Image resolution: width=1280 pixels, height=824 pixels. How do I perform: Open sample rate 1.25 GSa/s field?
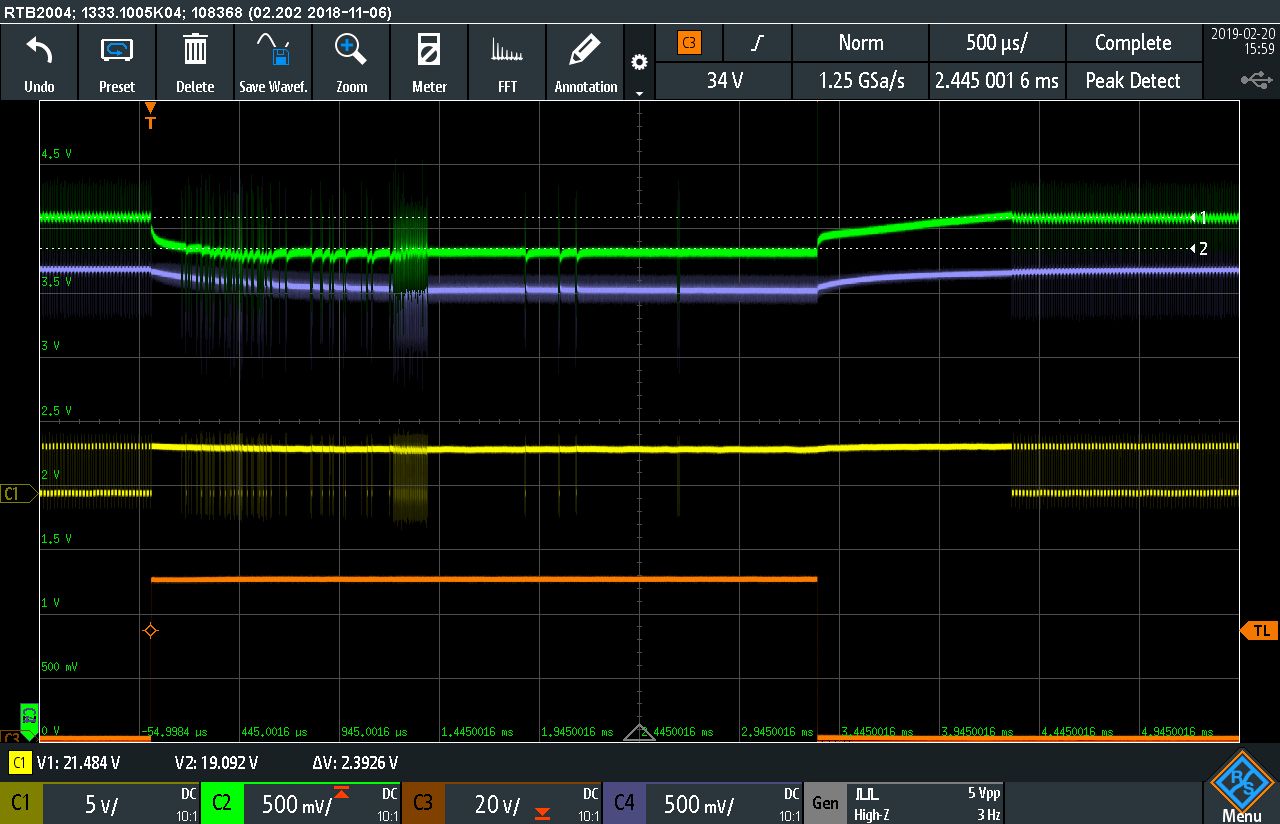click(860, 81)
